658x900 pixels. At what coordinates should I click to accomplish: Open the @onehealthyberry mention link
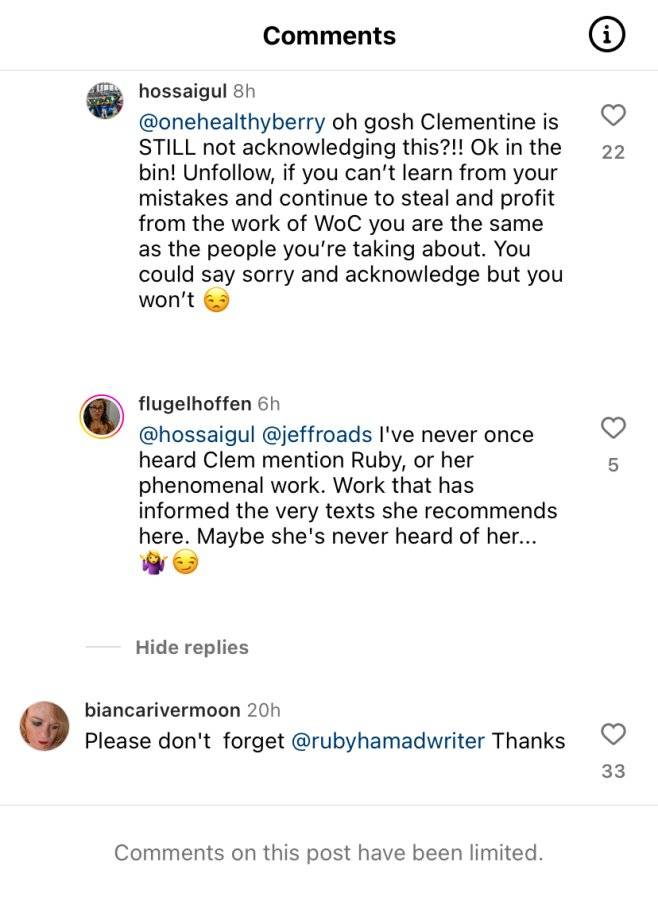coord(232,122)
